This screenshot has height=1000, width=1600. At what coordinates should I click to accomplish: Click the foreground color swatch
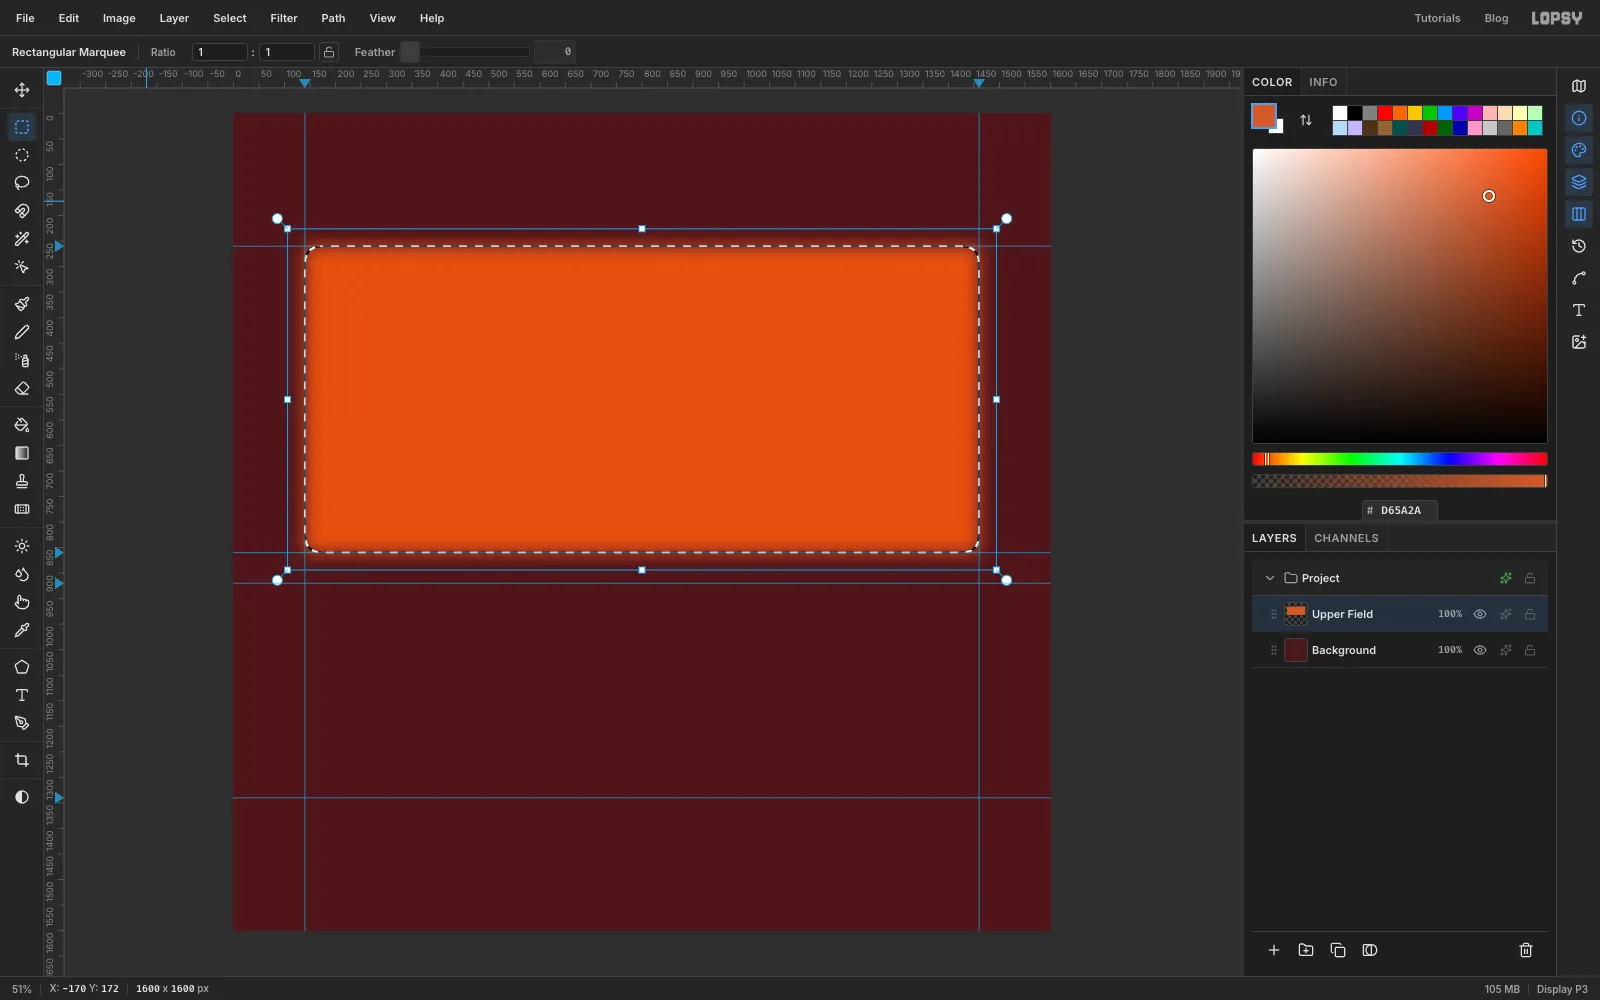tap(1264, 116)
